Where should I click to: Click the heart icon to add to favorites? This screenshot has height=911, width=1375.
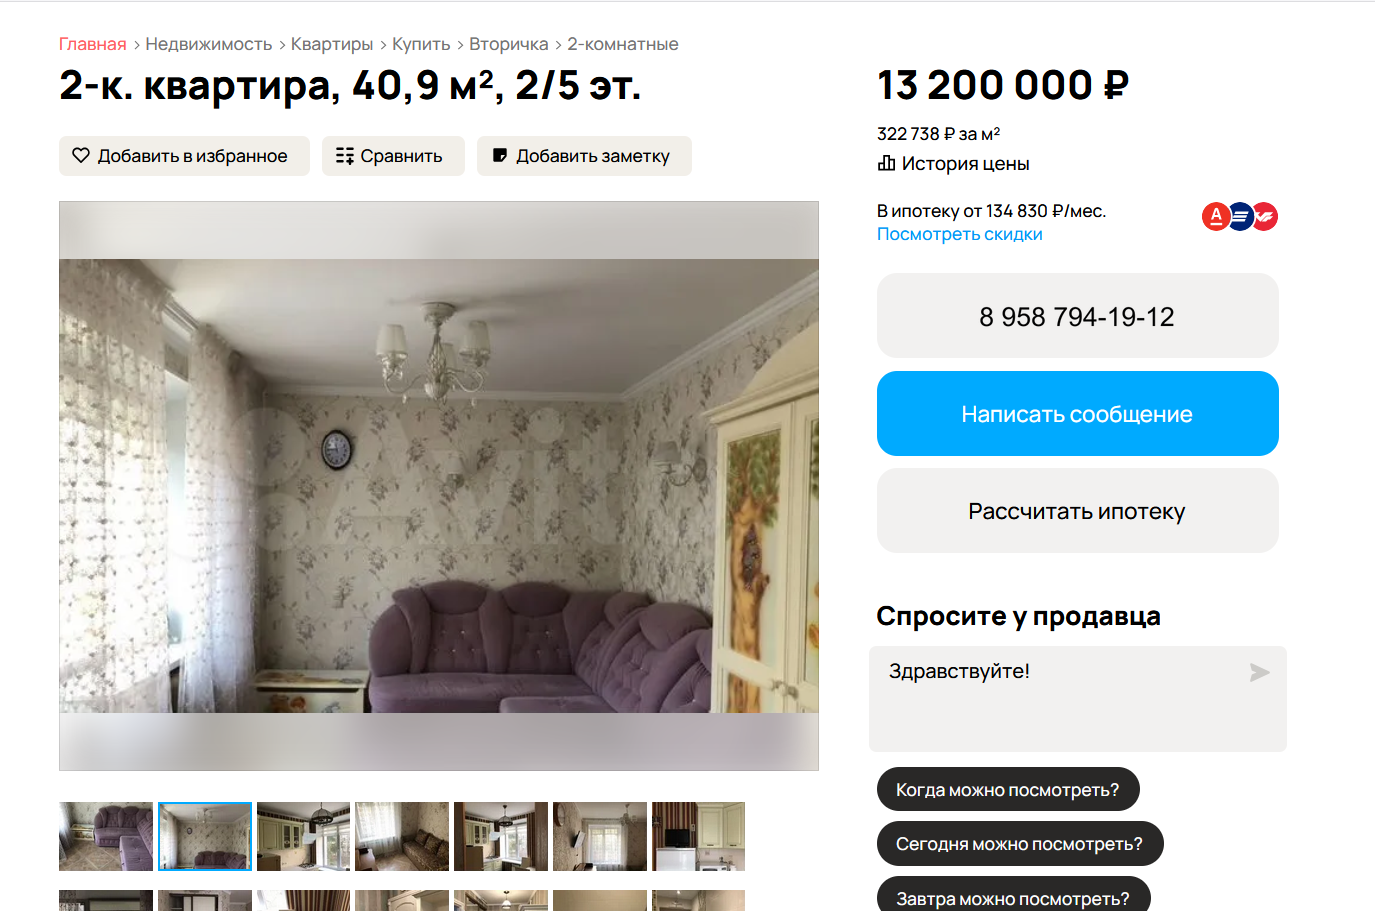[x=81, y=156]
